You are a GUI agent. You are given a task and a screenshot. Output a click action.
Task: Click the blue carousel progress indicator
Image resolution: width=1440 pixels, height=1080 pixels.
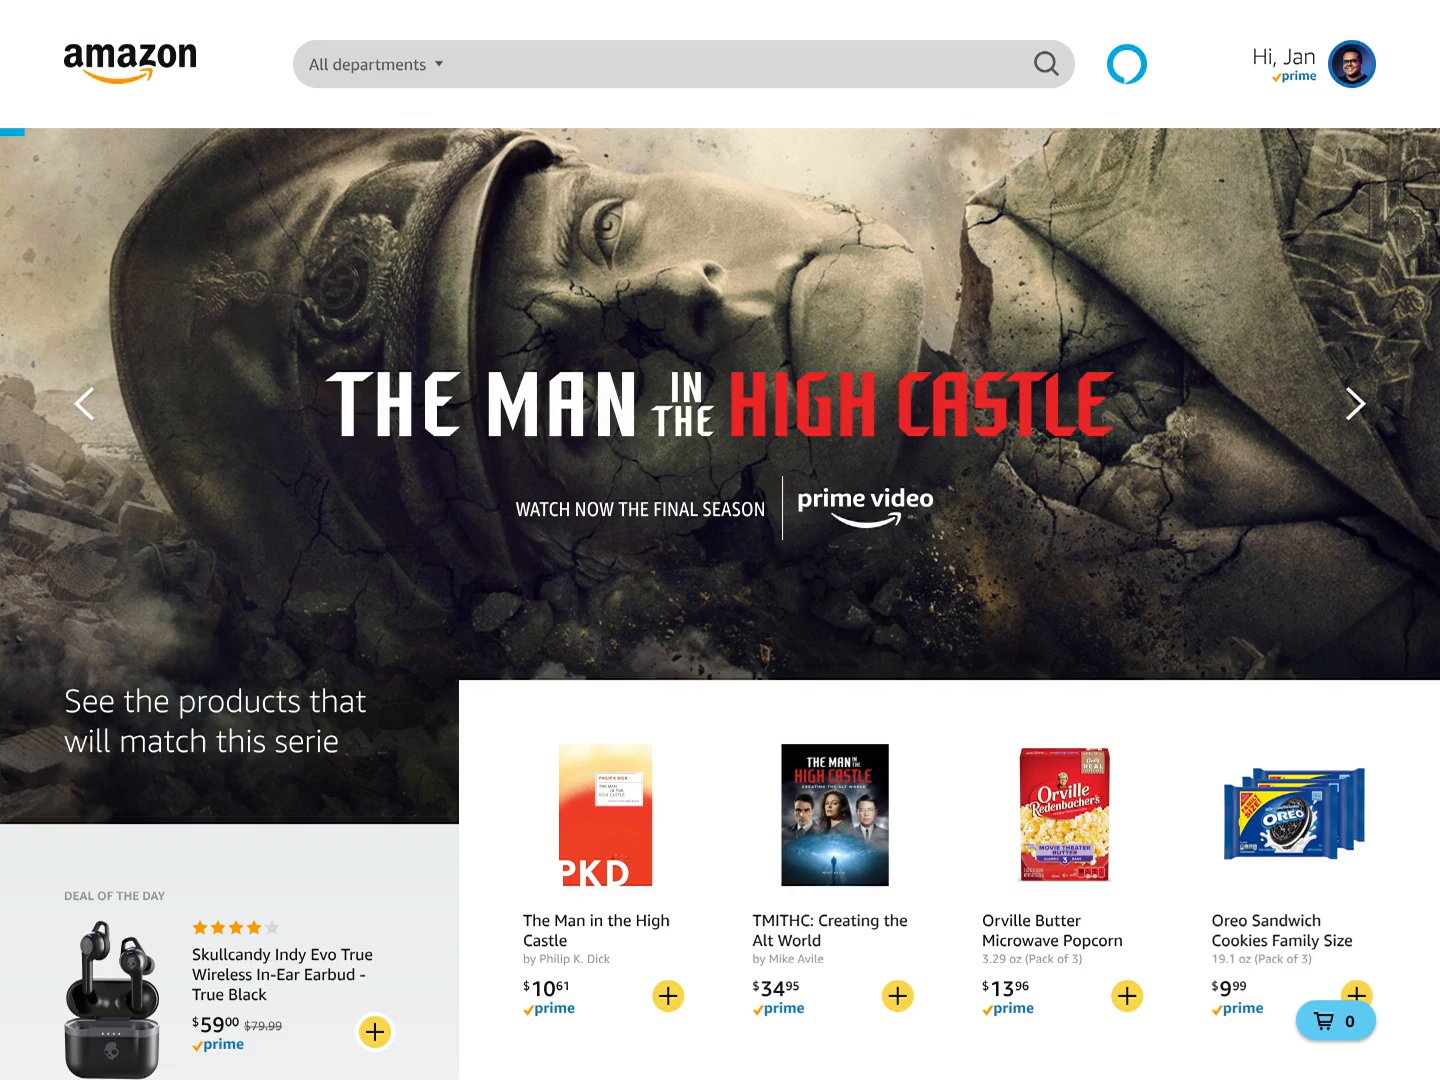[x=12, y=131]
